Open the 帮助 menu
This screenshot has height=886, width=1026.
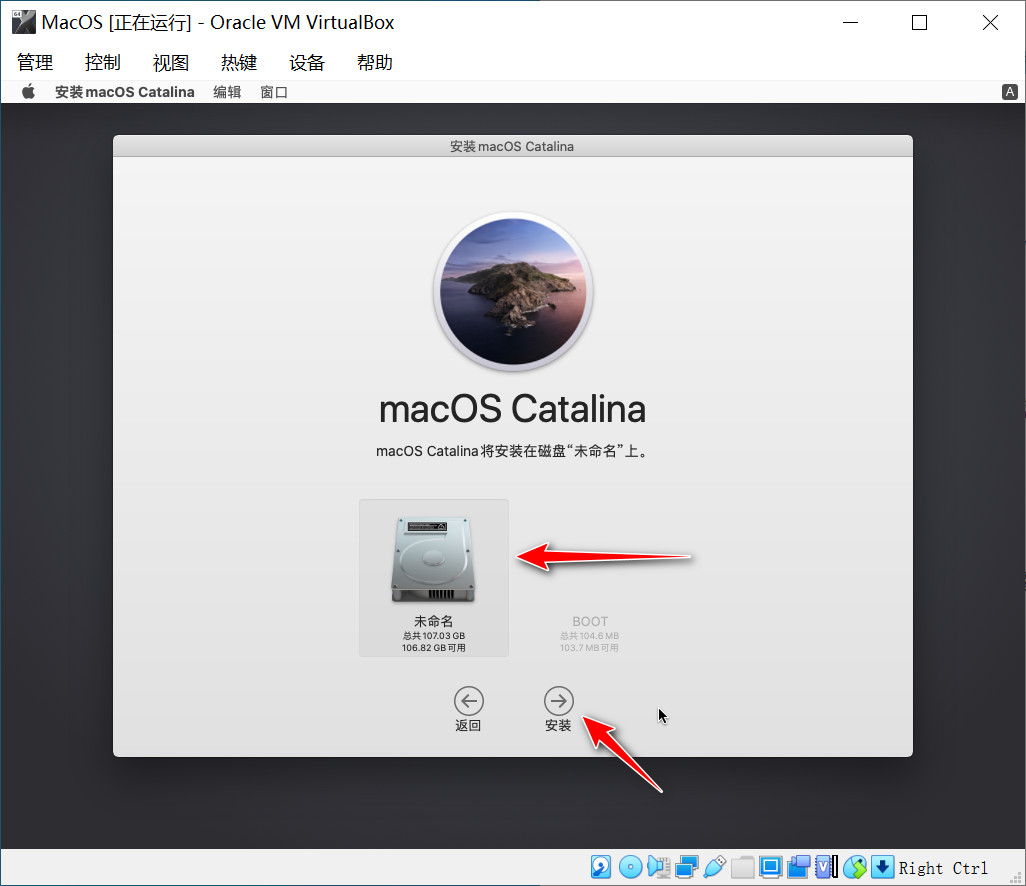point(375,63)
